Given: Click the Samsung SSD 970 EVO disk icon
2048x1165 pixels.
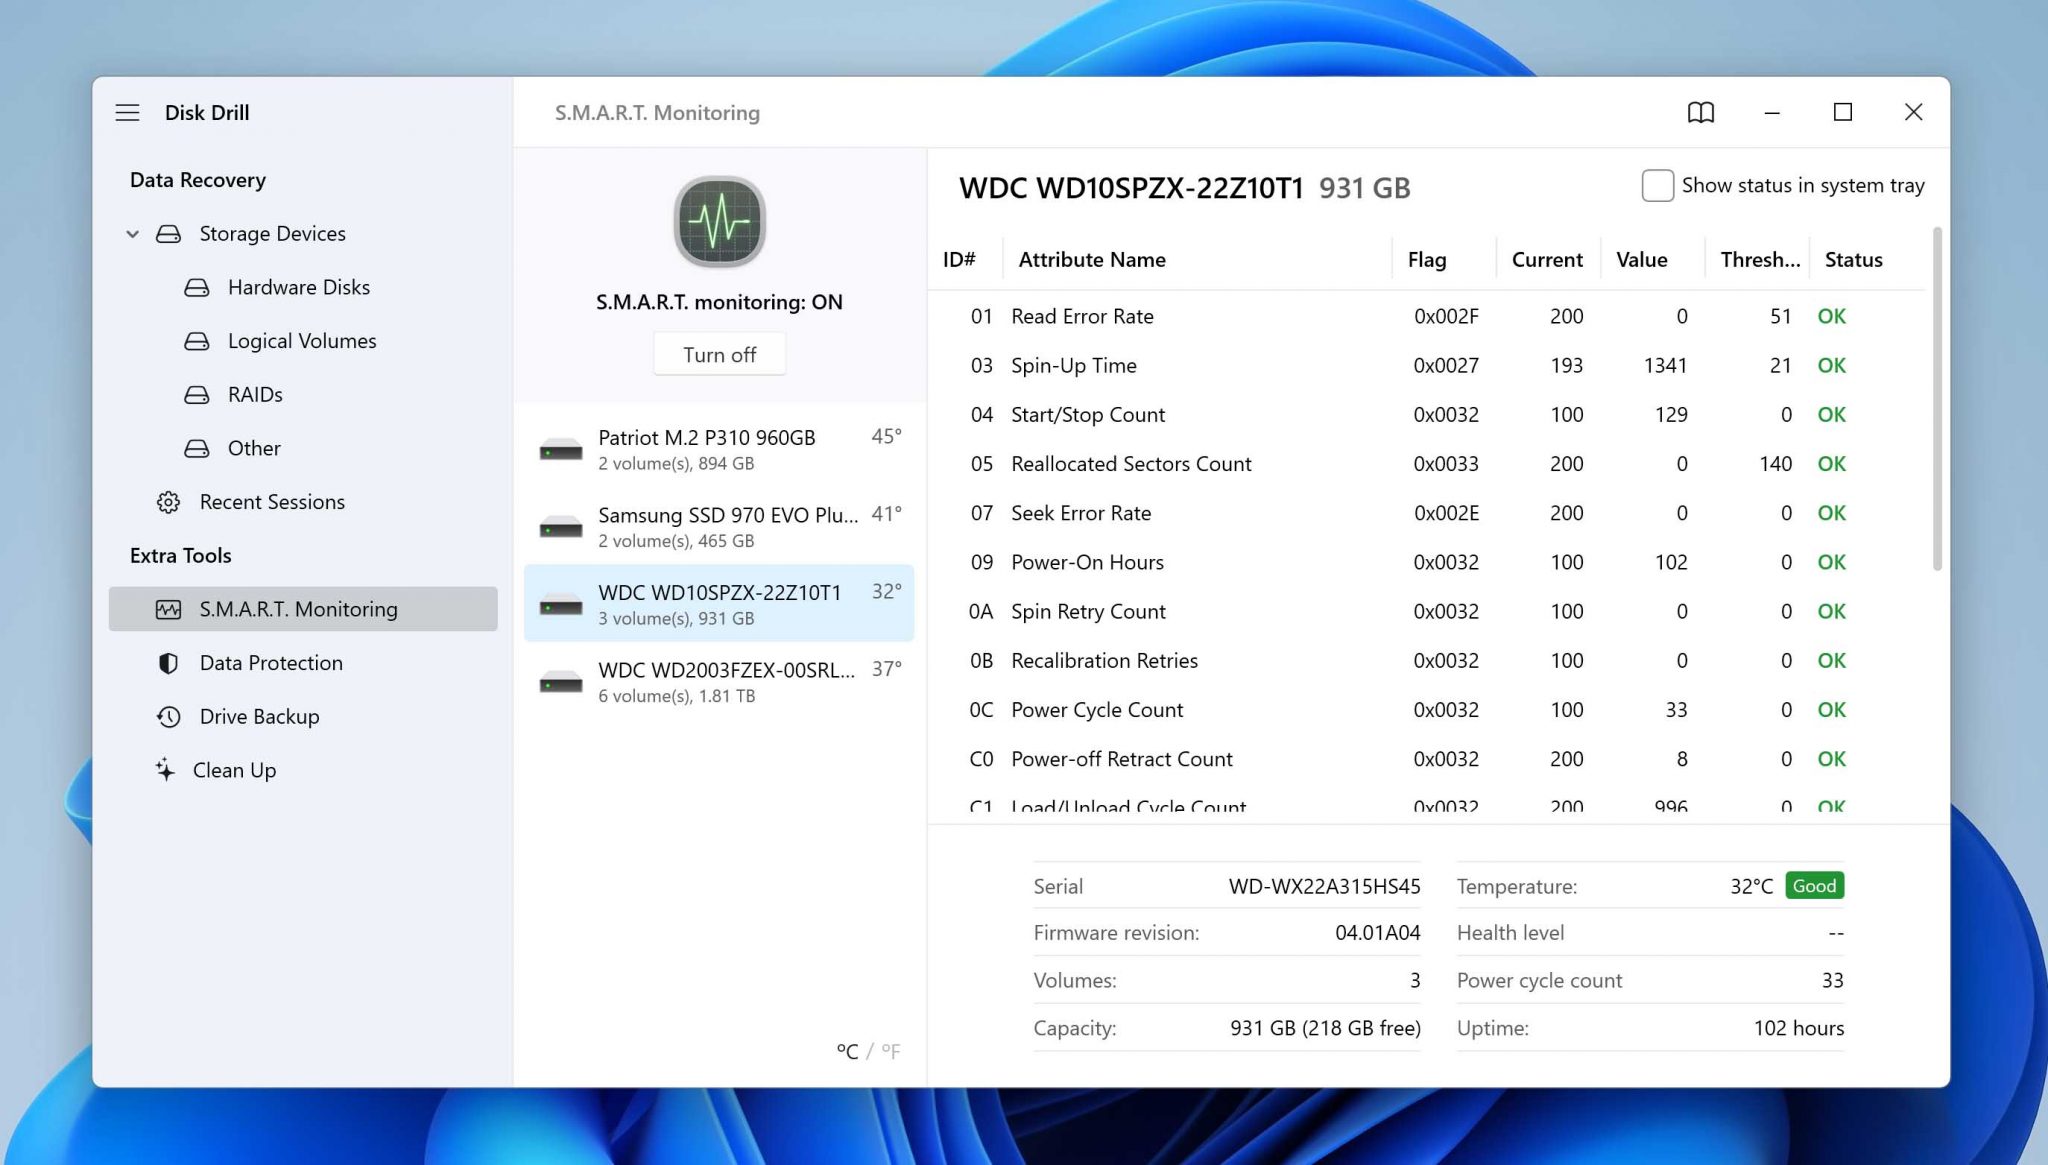Looking at the screenshot, I should pyautogui.click(x=561, y=527).
